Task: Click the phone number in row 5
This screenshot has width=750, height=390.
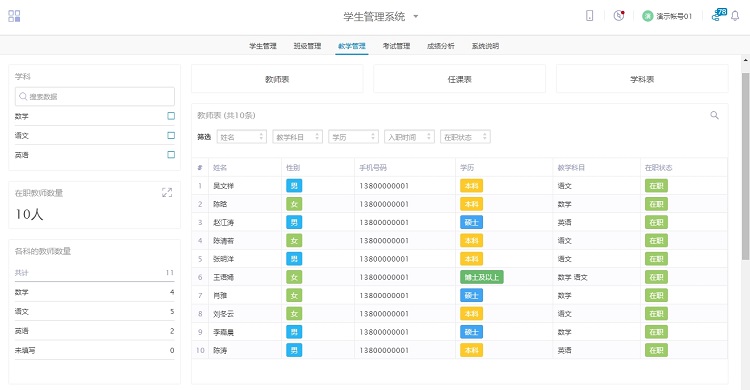Action: coord(384,259)
